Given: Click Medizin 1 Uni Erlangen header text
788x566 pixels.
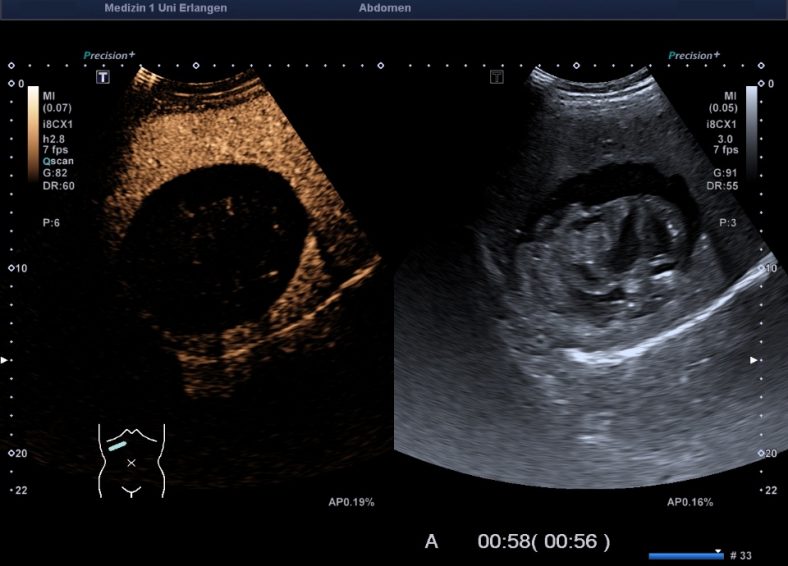Looking at the screenshot, I should pyautogui.click(x=165, y=8).
